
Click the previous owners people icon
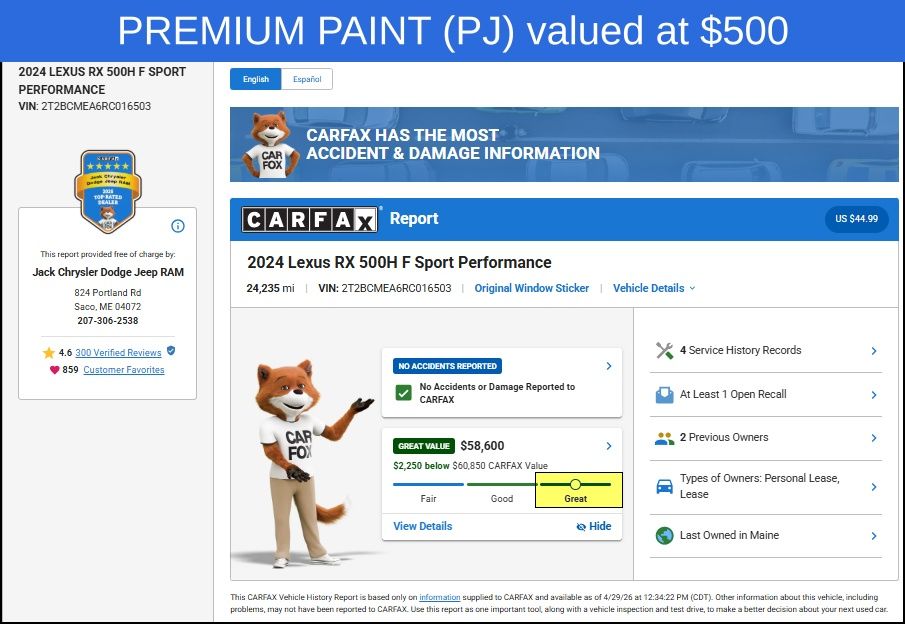(664, 438)
